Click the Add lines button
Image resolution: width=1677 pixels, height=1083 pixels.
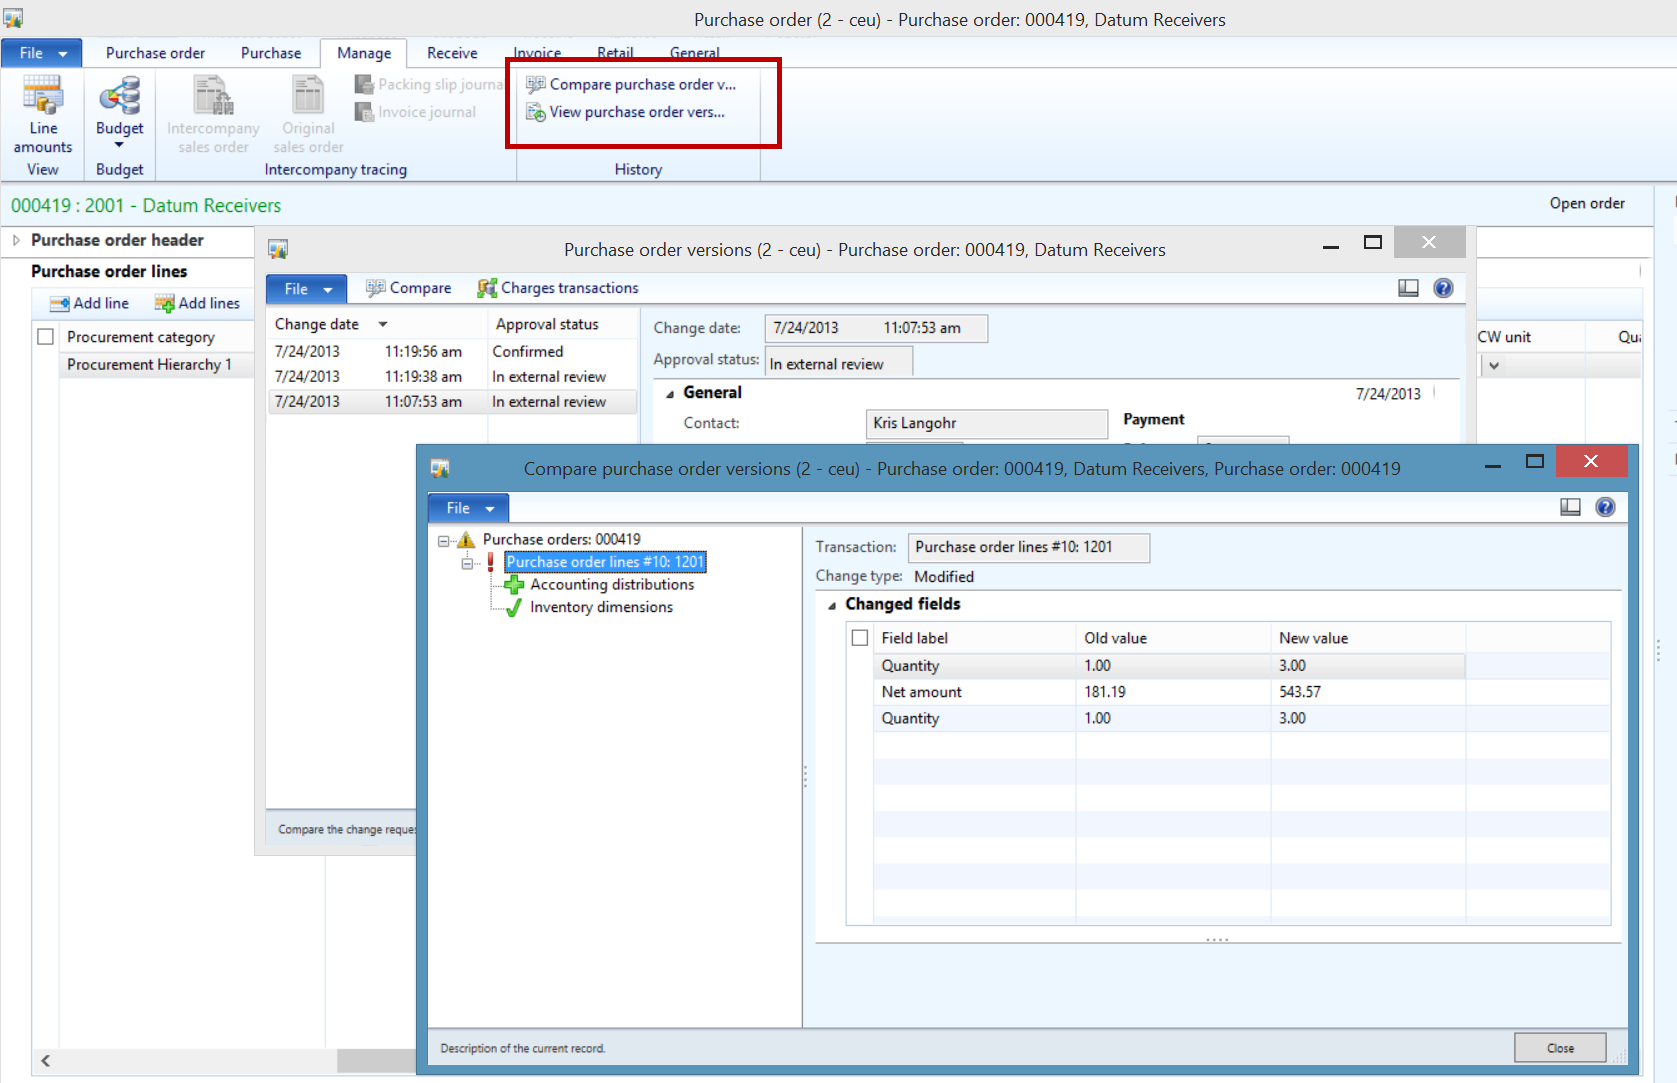tap(198, 303)
